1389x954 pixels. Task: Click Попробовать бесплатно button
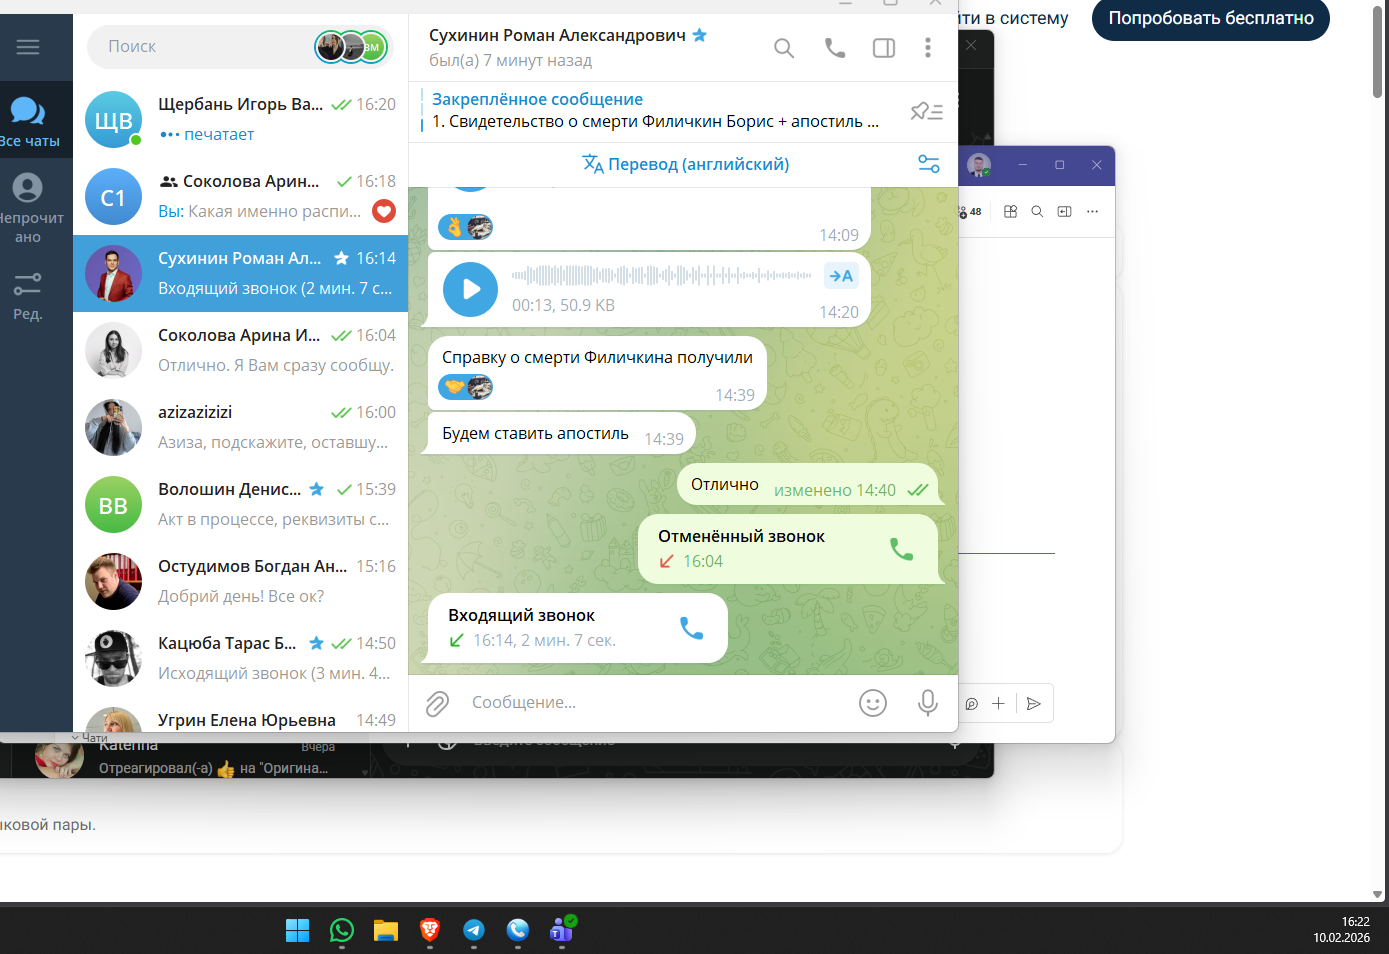coord(1211,18)
